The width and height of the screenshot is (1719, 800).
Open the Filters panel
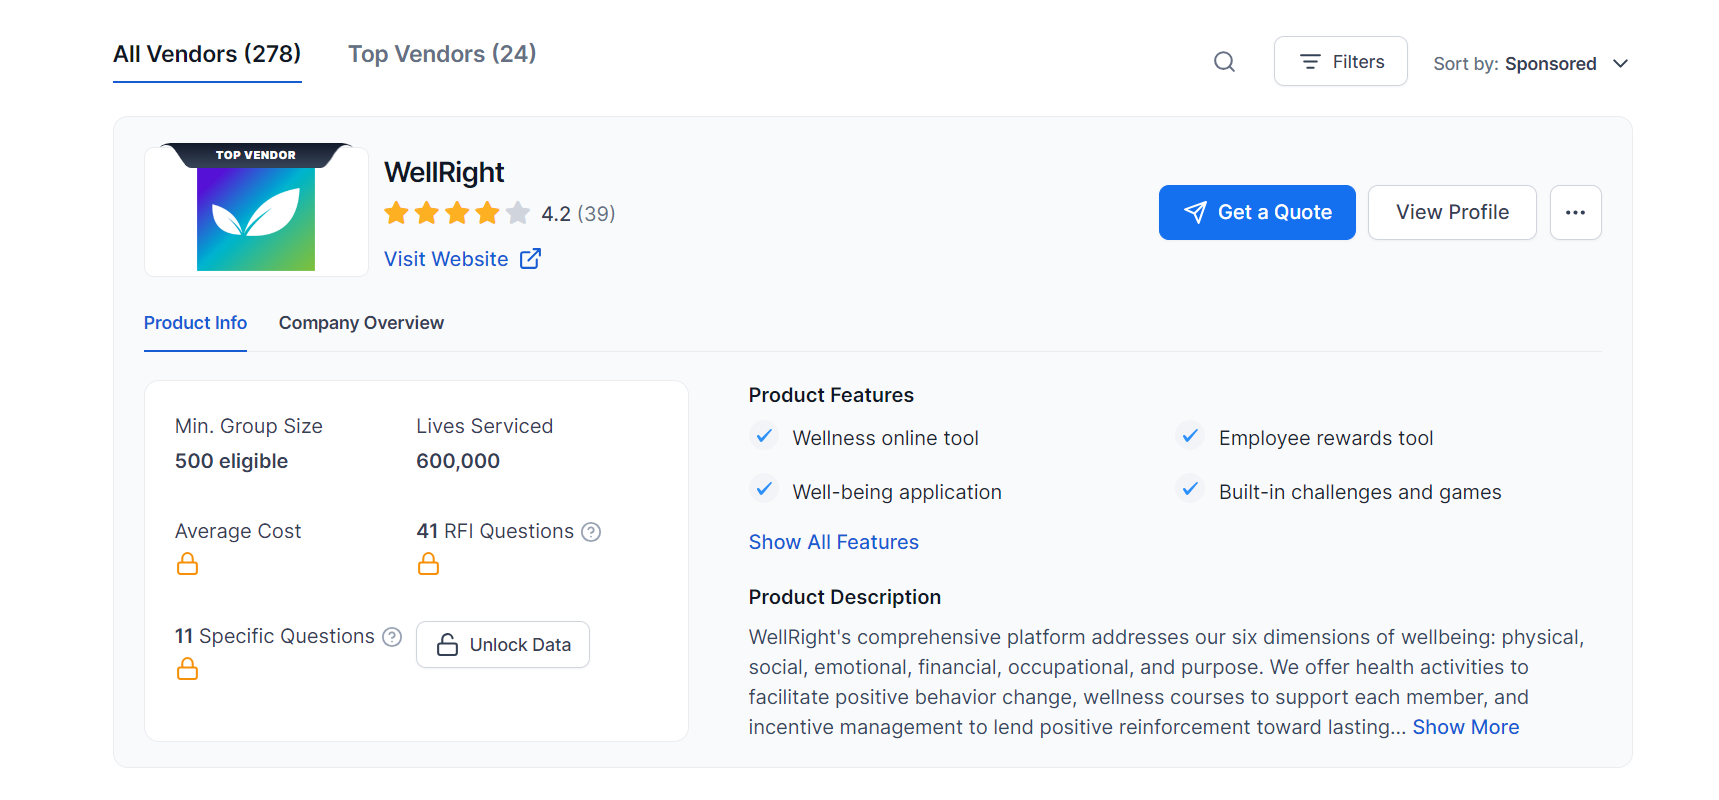point(1340,62)
